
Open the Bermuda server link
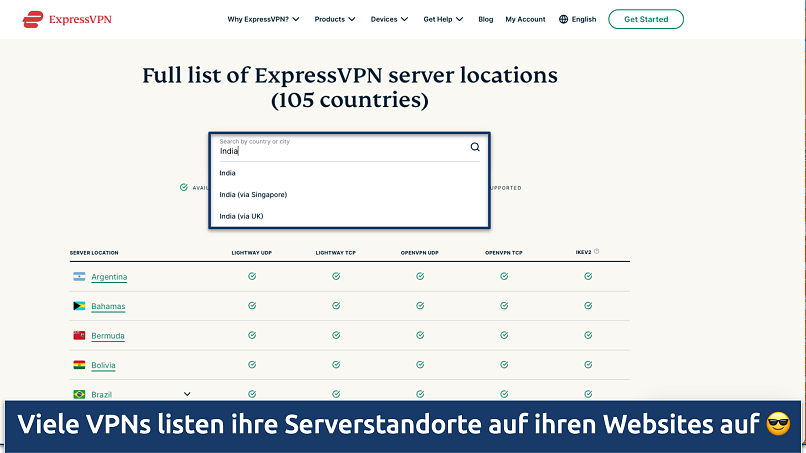click(107, 336)
